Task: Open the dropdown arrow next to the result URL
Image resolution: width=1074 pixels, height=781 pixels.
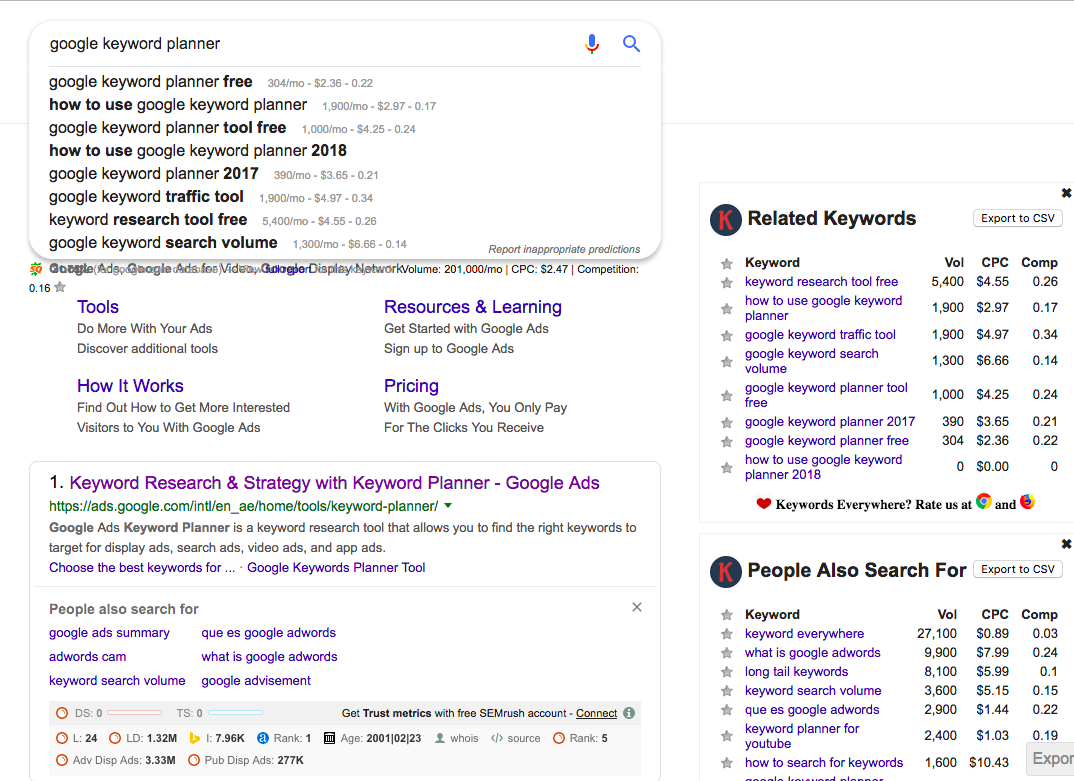Action: pos(448,506)
